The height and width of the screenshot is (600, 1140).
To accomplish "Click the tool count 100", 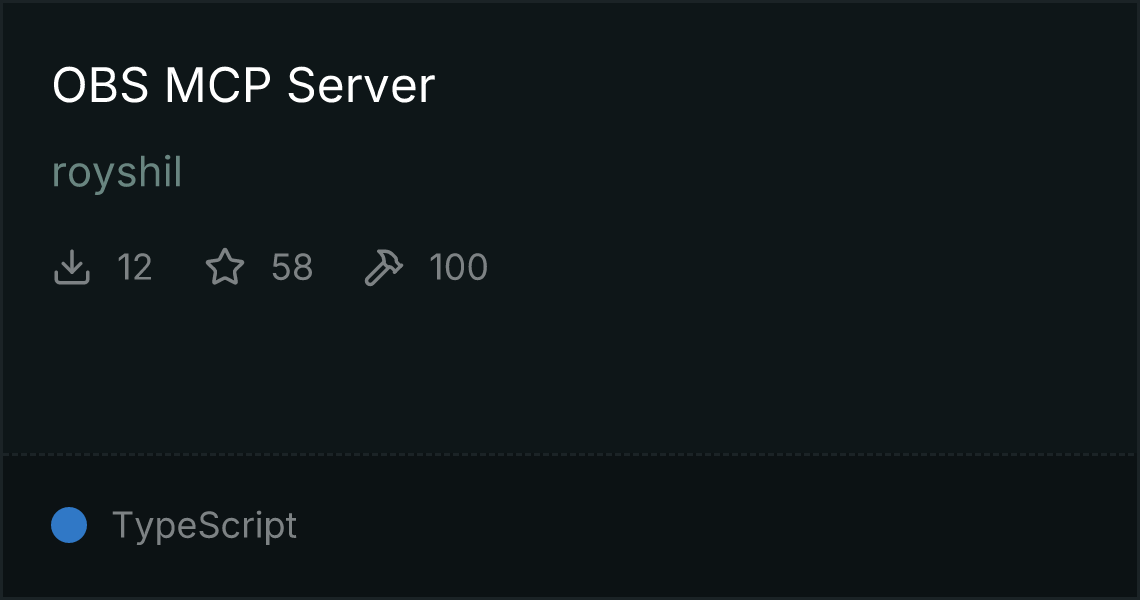I will (458, 267).
